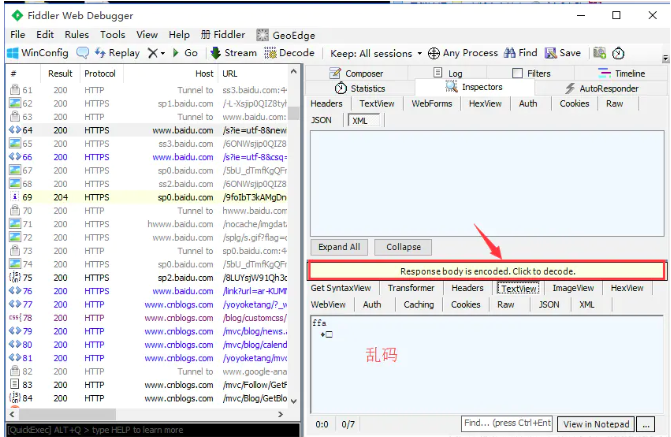
Task: Open the Rules menu
Action: (x=77, y=35)
